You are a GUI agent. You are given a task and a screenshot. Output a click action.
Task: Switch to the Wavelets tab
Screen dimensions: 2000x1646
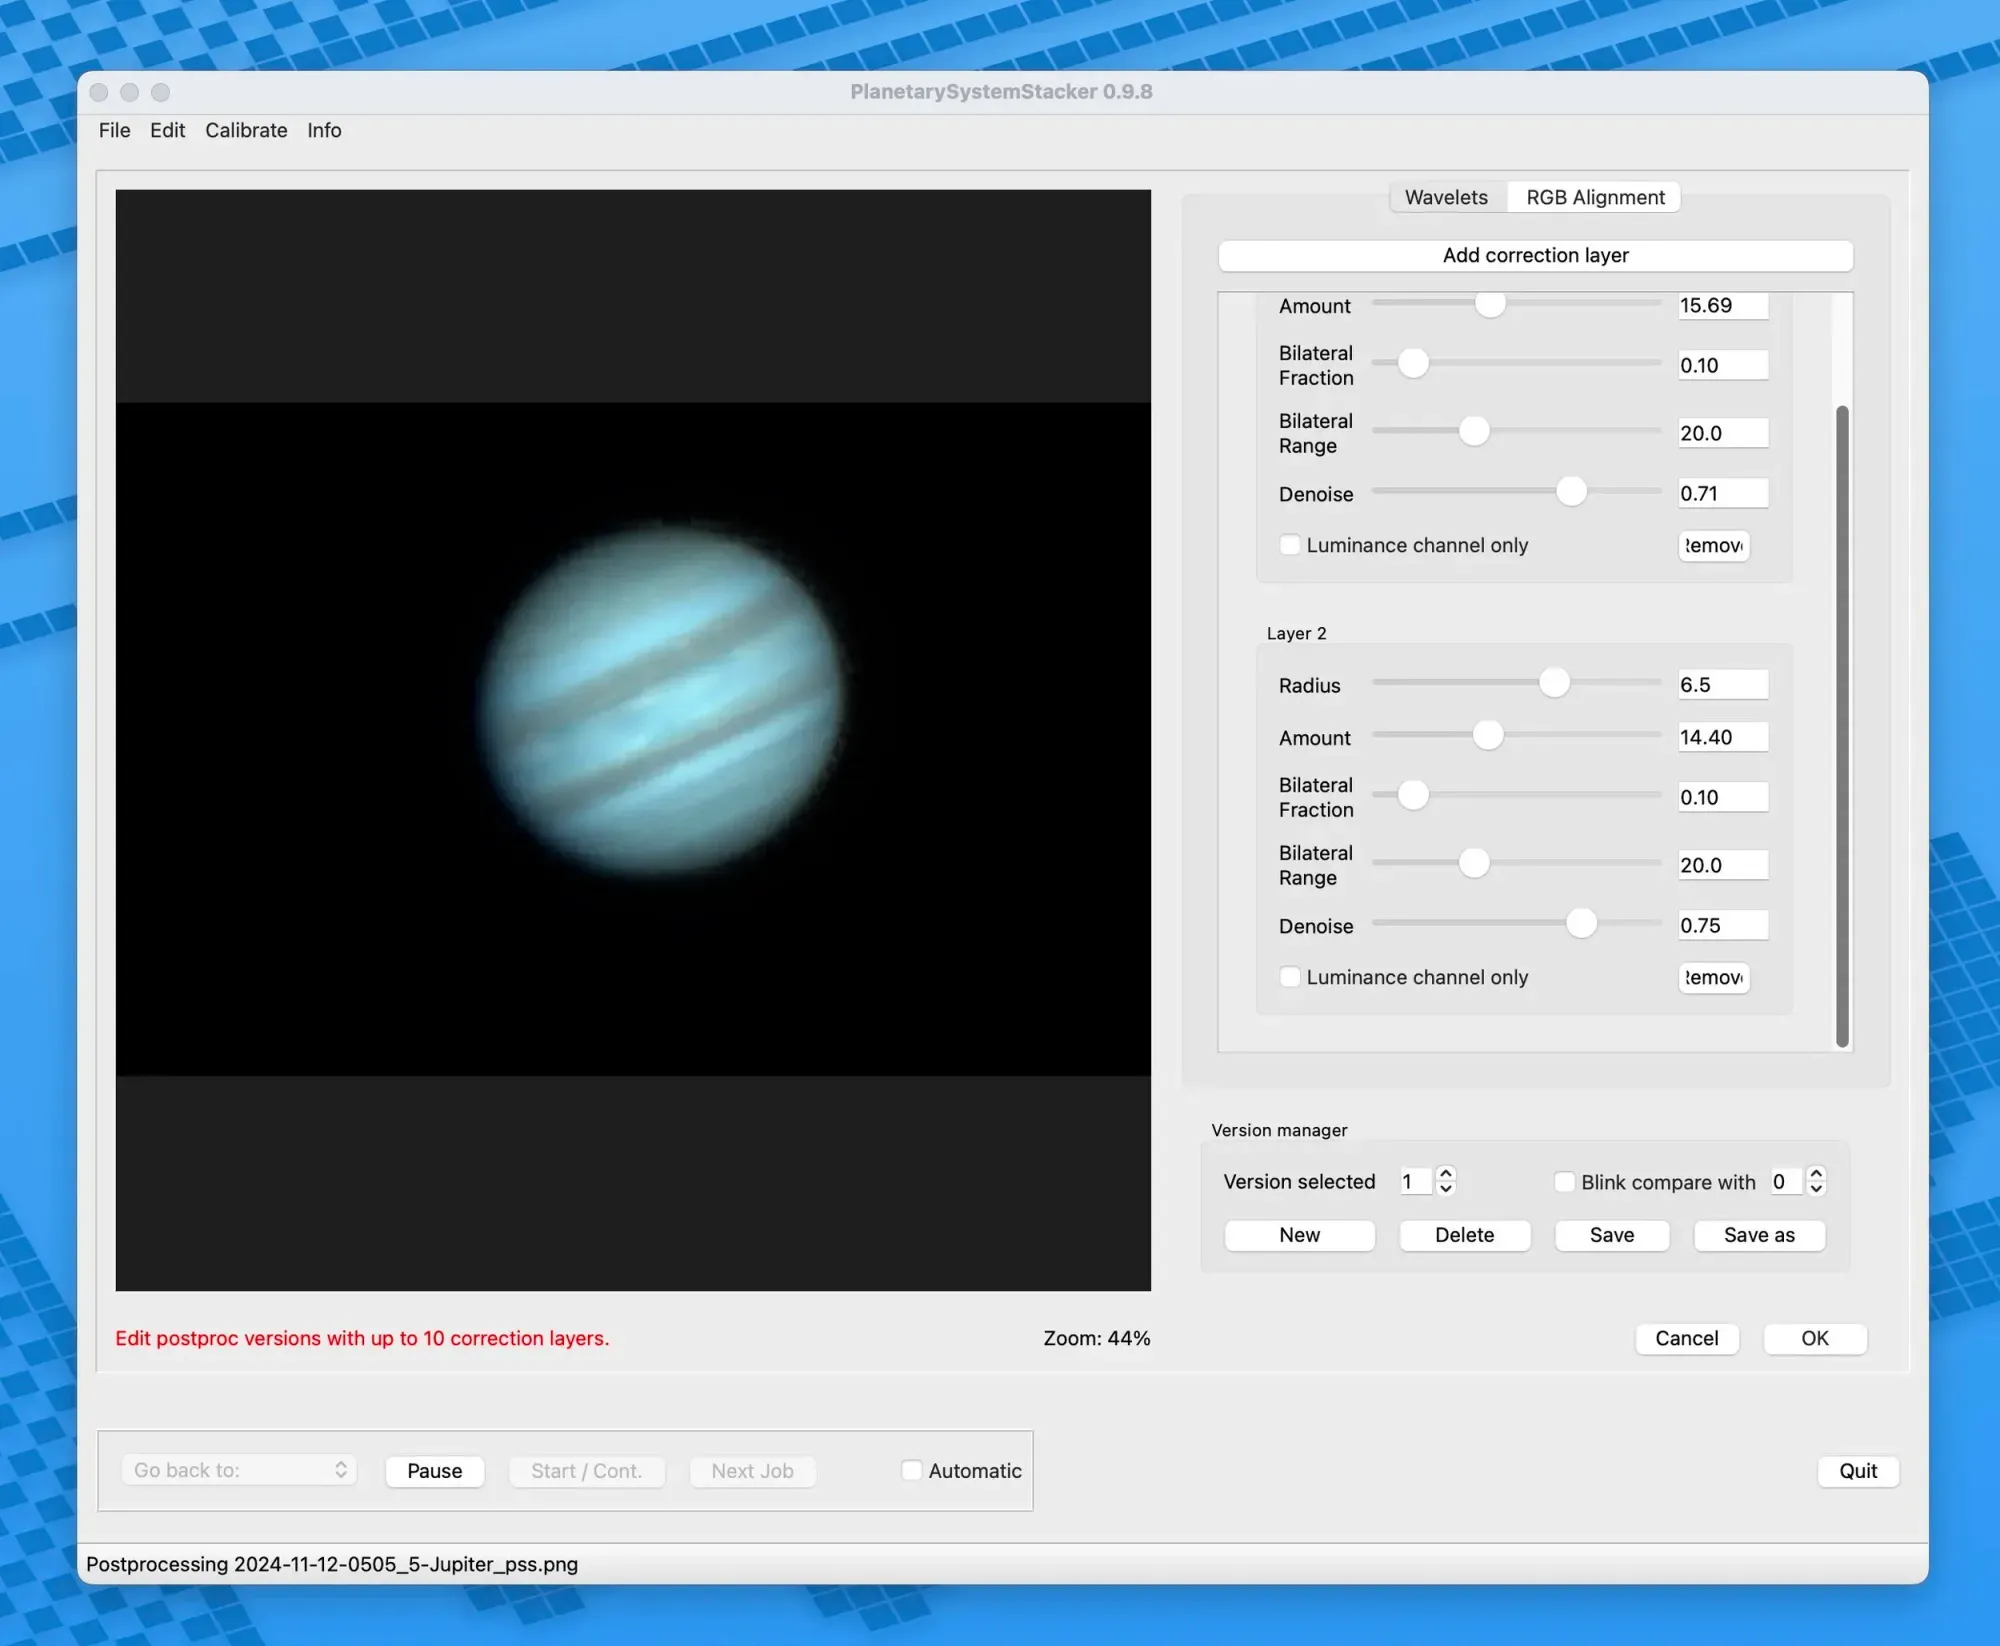click(1446, 197)
